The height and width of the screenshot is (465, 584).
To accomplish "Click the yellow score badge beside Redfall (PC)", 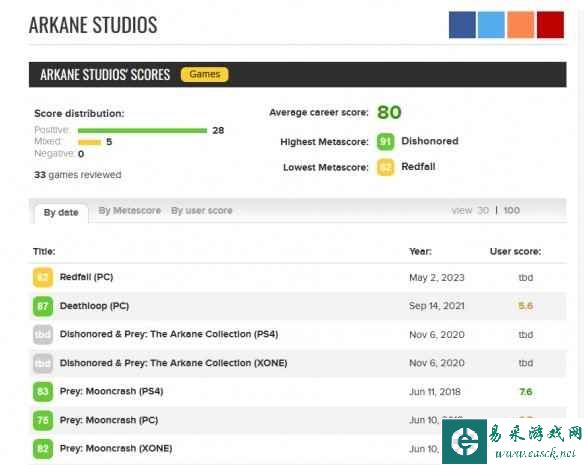I will (x=43, y=278).
